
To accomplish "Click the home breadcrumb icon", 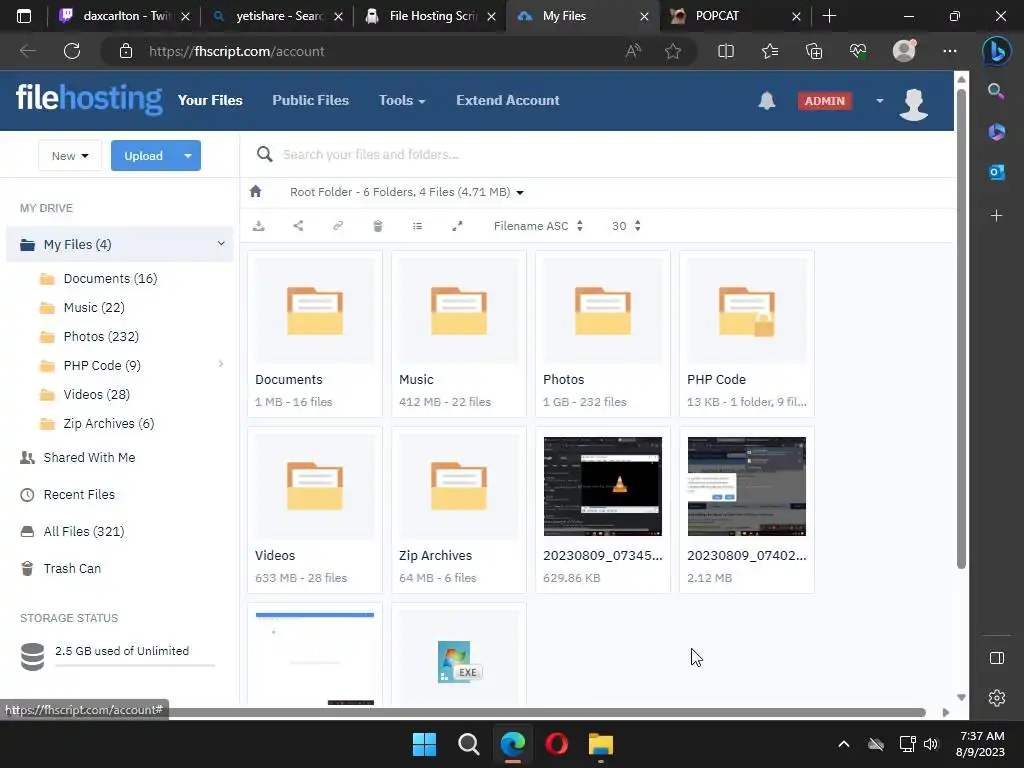I will coord(255,191).
